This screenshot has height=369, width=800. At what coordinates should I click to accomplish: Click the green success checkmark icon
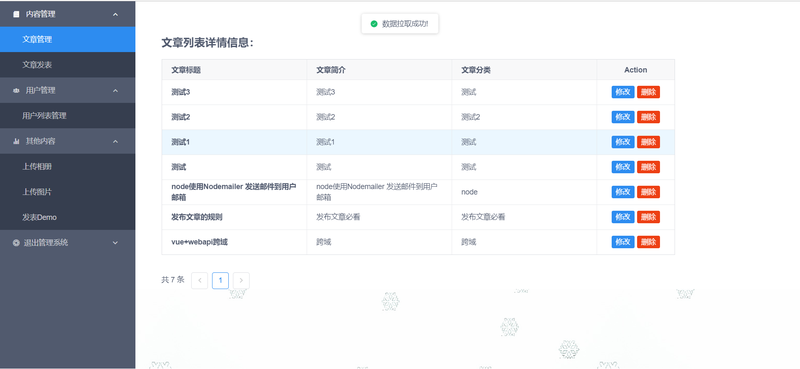374,24
